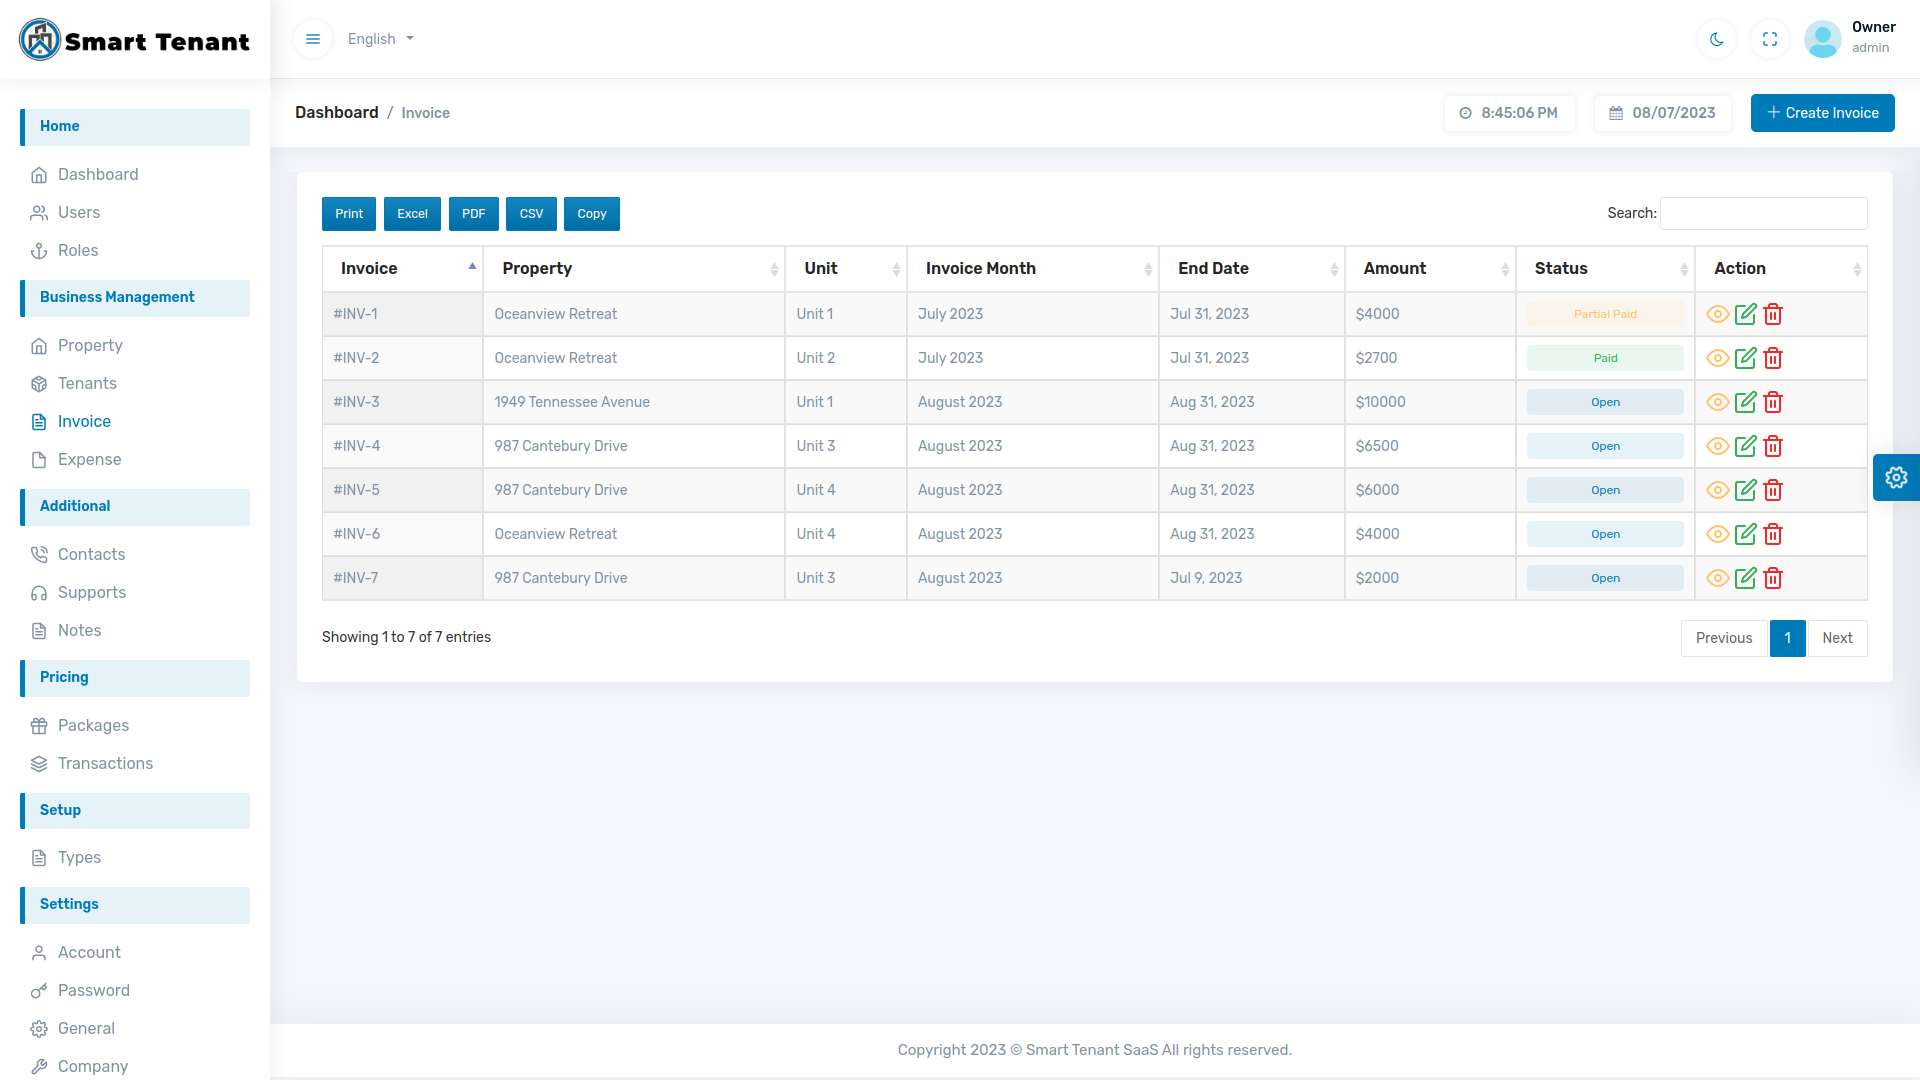Click the Create Invoice button
The image size is (1920, 1080).
pyautogui.click(x=1822, y=113)
